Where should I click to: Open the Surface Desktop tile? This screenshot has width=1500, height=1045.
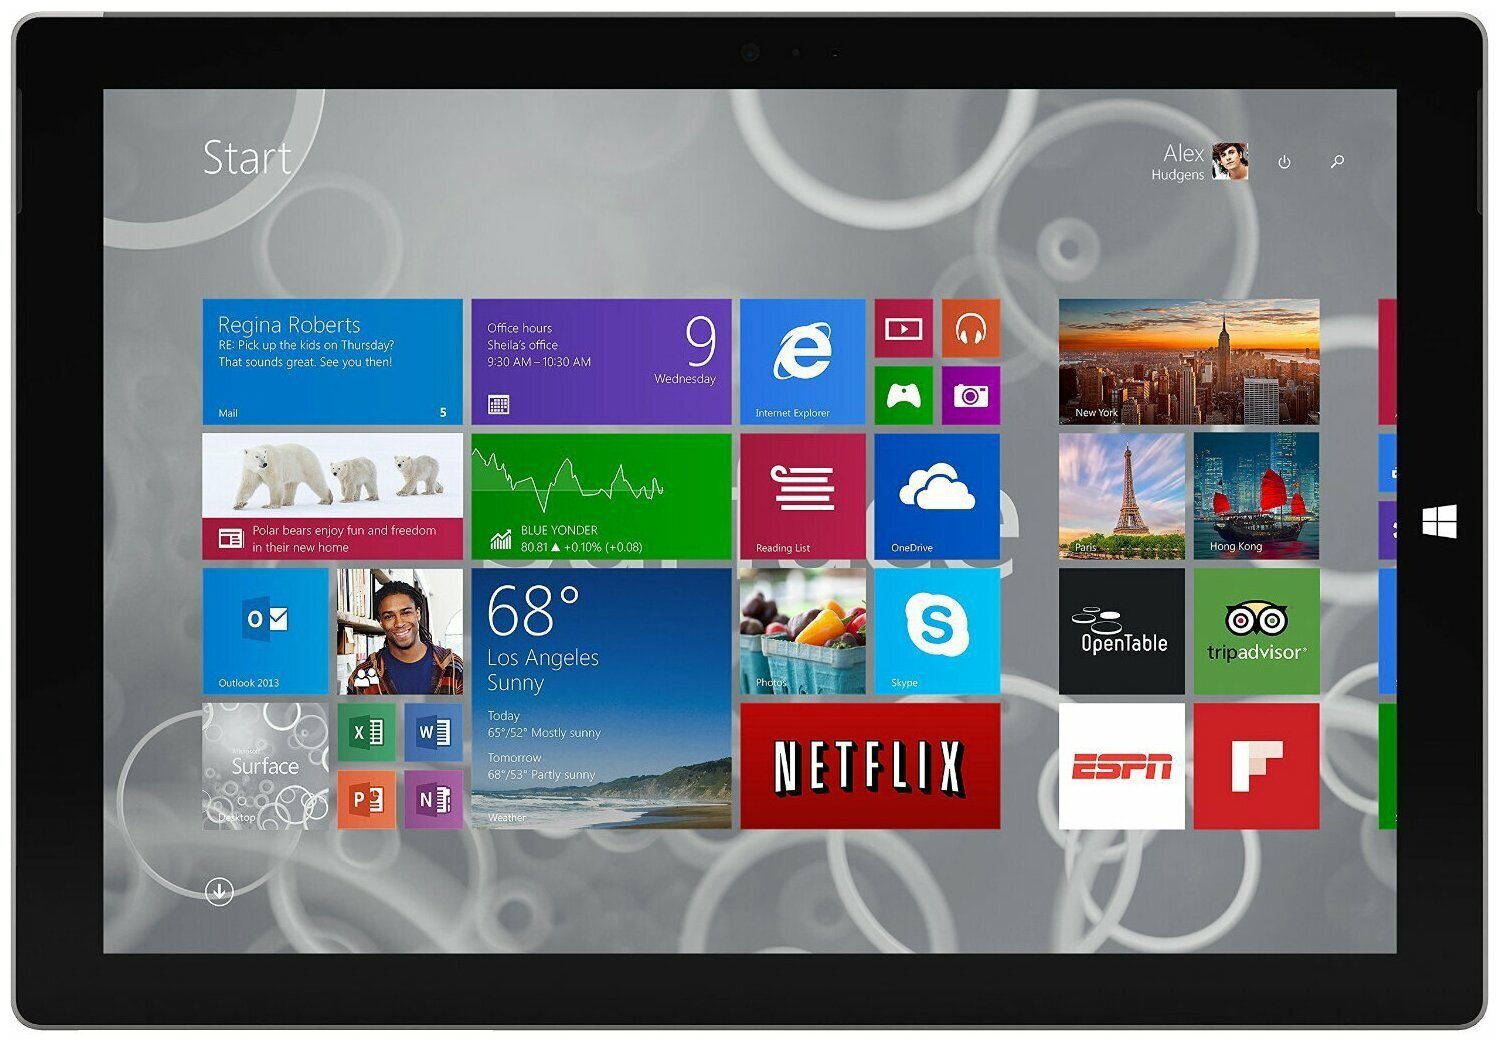pyautogui.click(x=265, y=766)
